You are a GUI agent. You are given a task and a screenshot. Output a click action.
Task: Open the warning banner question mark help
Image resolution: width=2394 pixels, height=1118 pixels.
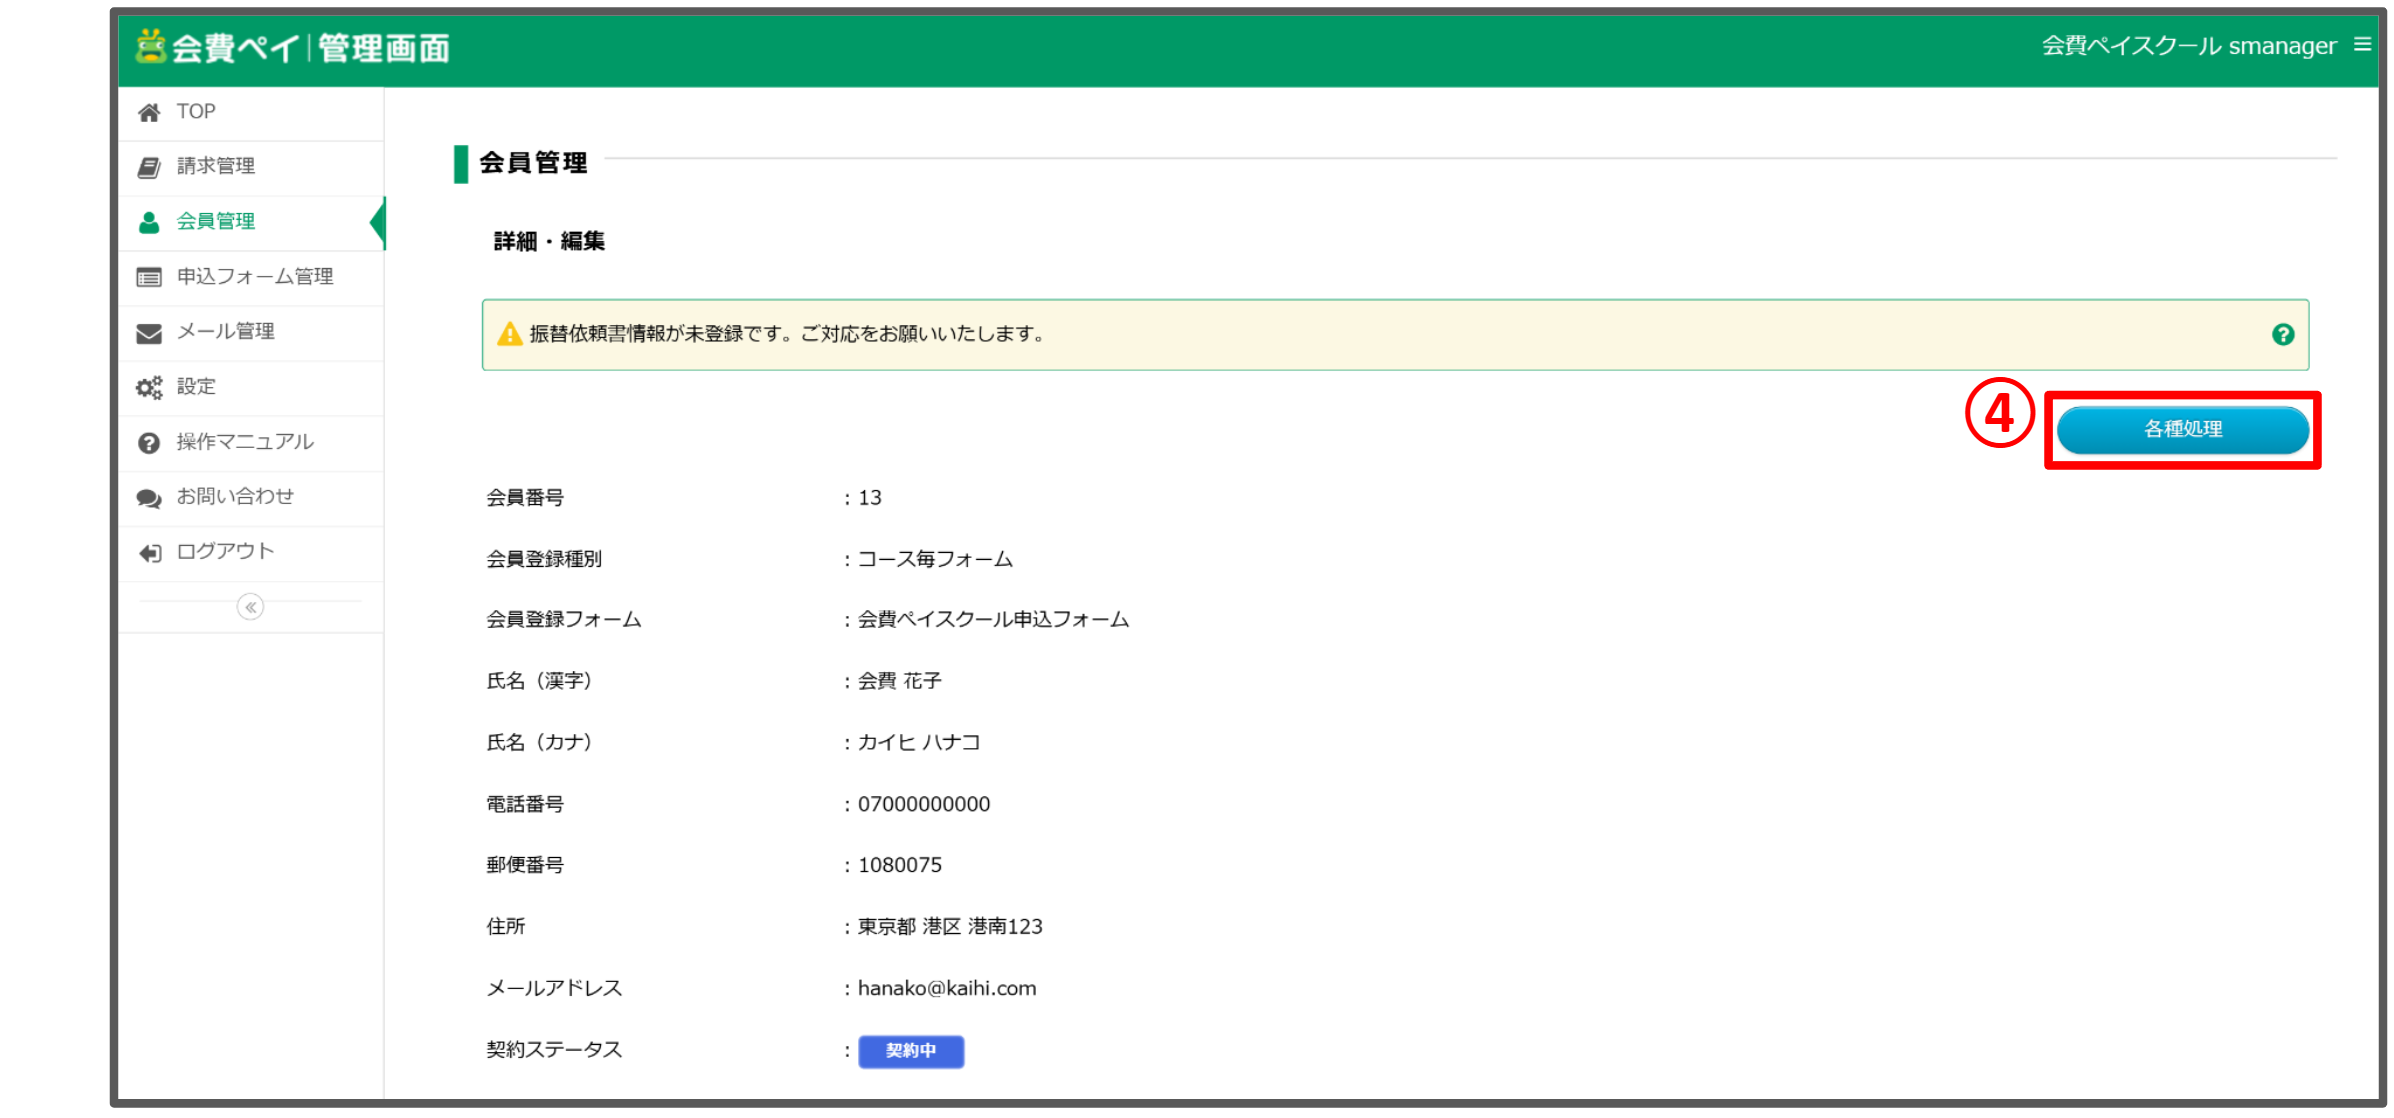click(2284, 334)
